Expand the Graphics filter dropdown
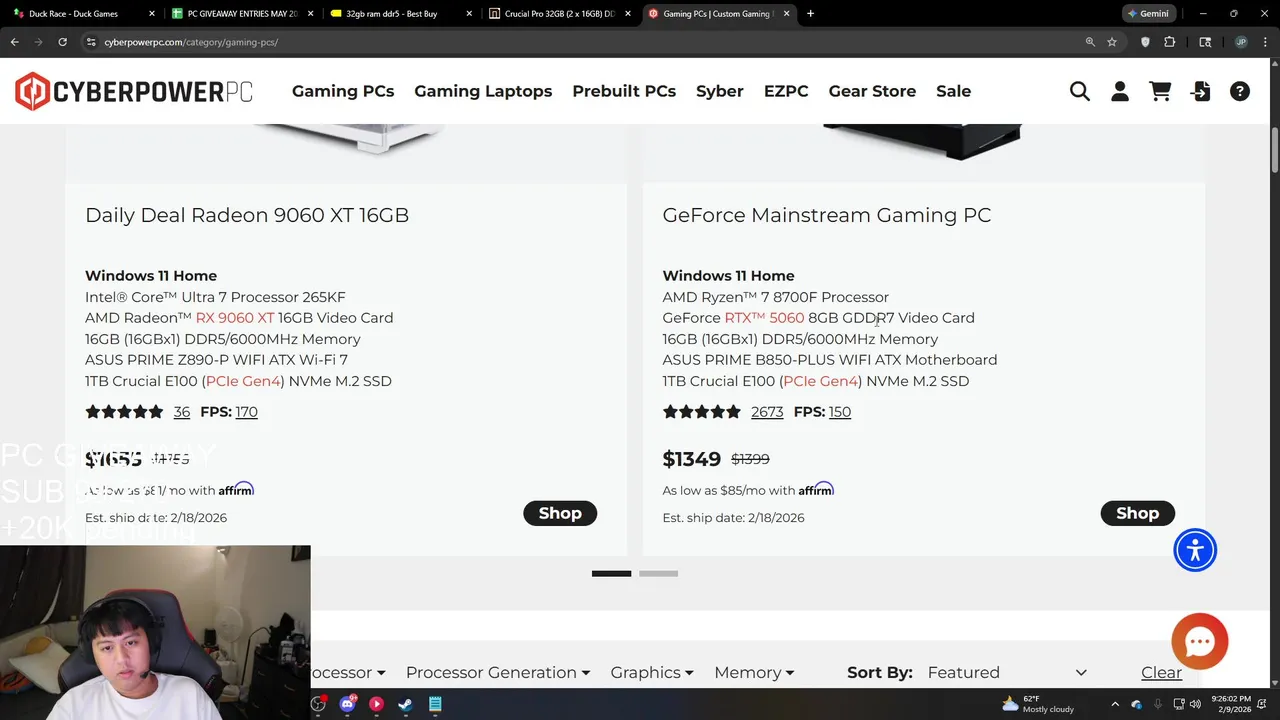This screenshot has height=720, width=1280. coord(652,673)
